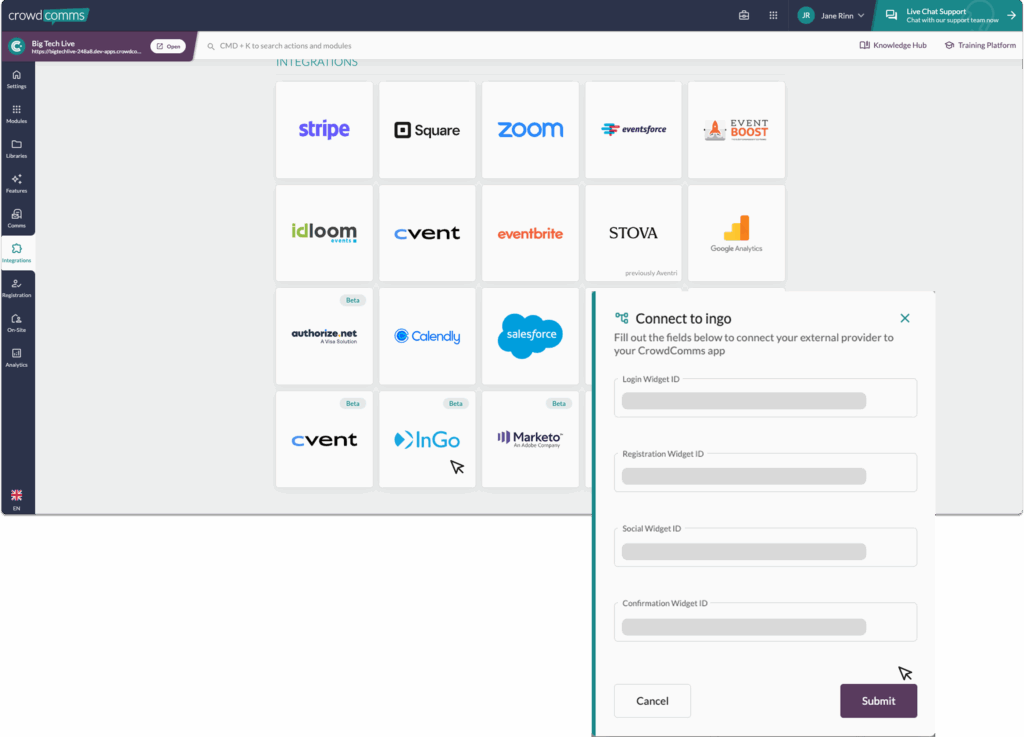1024x737 pixels.
Task: Open Modules in the left sidebar
Action: (17, 114)
